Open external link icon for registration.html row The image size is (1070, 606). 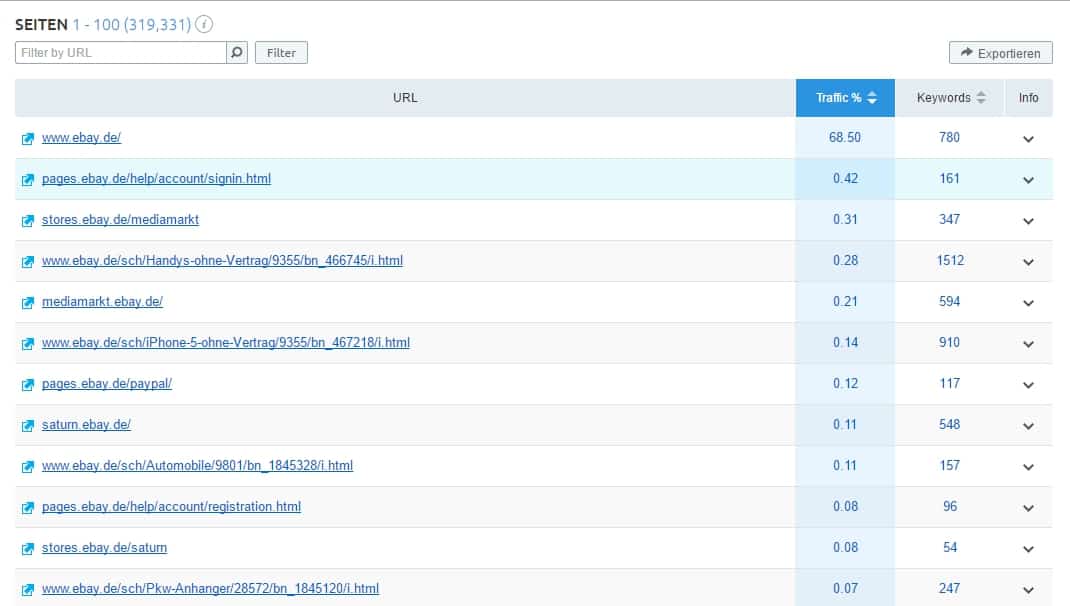tap(27, 507)
